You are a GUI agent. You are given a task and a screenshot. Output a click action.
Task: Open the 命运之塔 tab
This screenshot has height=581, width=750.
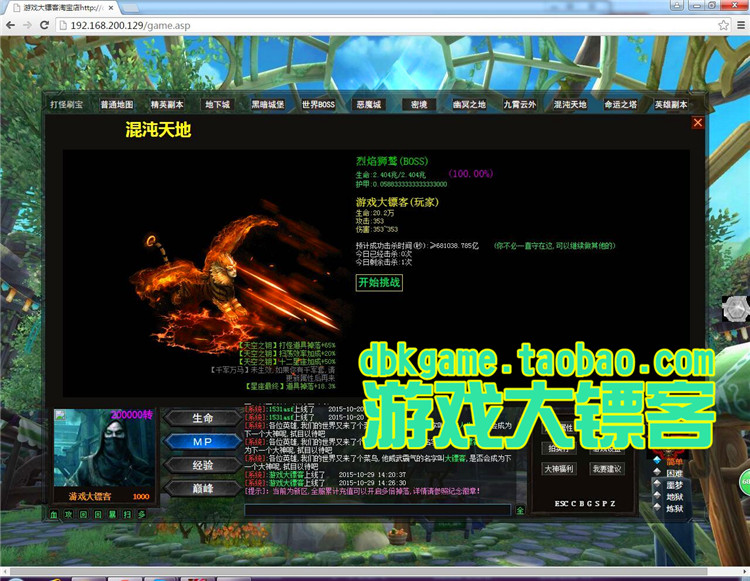click(x=620, y=104)
